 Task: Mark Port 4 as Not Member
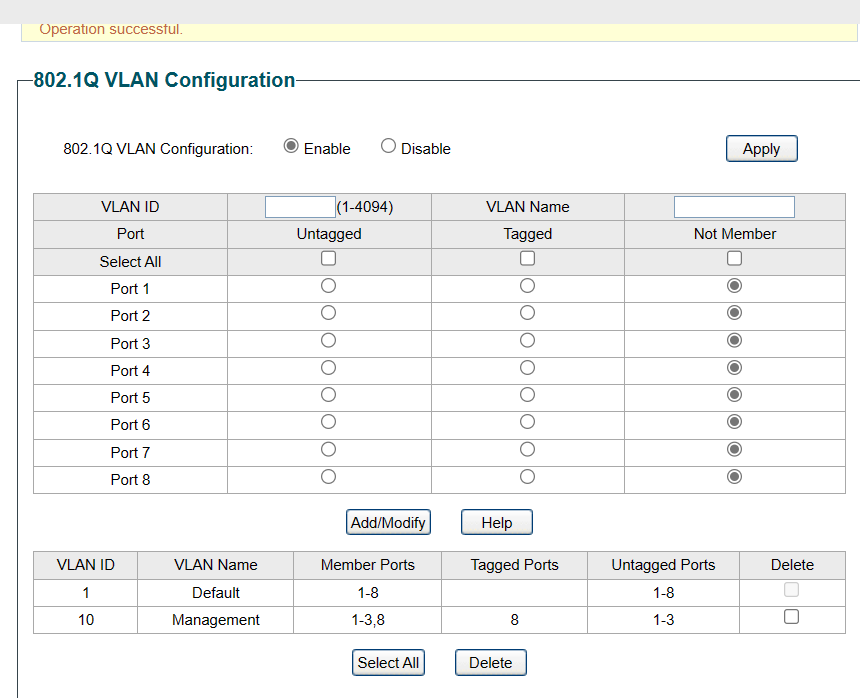pos(735,368)
